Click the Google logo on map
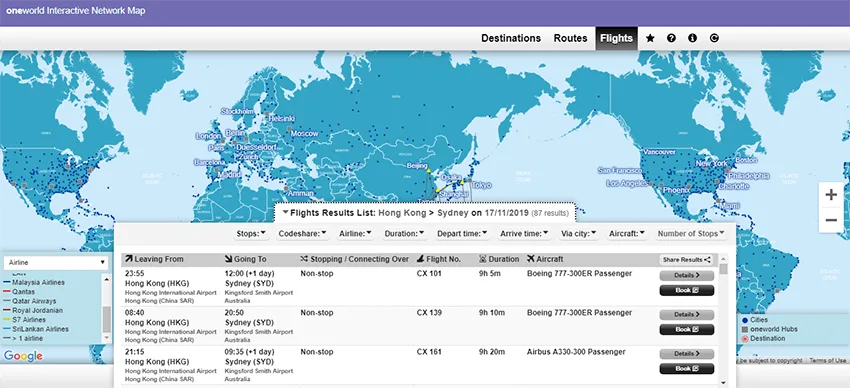Image resolution: width=850 pixels, height=388 pixels. coord(23,356)
